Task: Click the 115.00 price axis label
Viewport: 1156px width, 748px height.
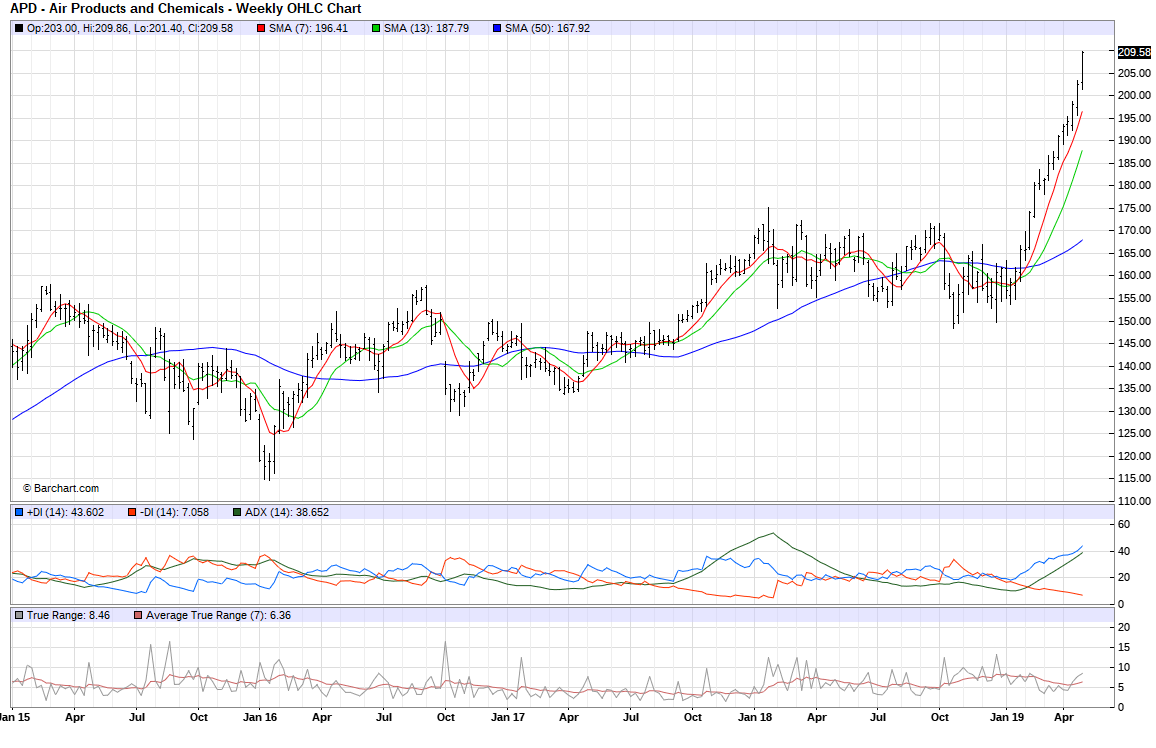Action: [x=1134, y=478]
